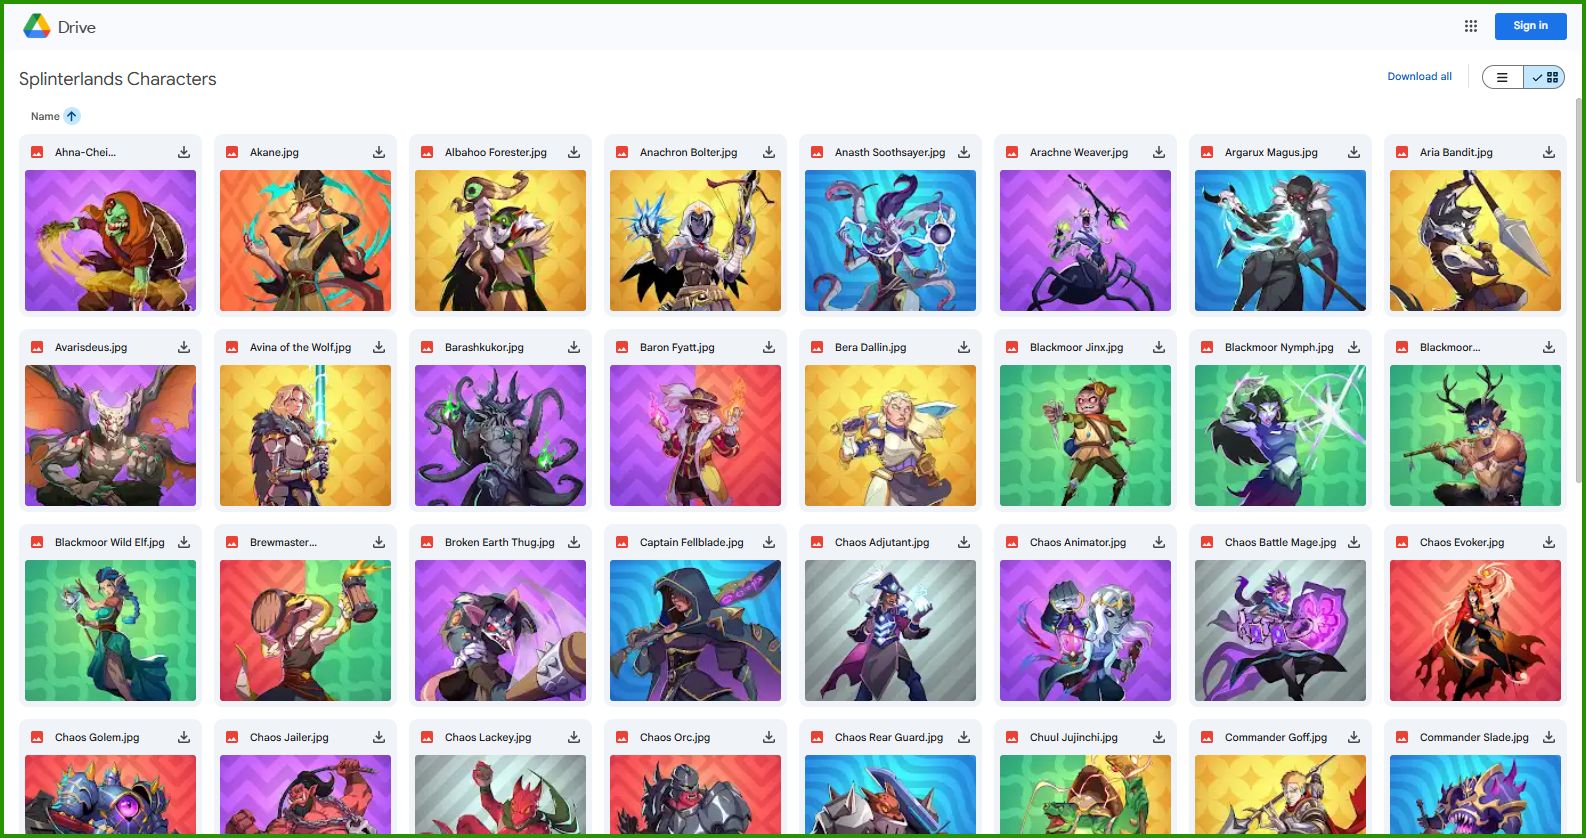The height and width of the screenshot is (838, 1586).
Task: Download Bera Dallin.jpg
Action: [x=964, y=347]
